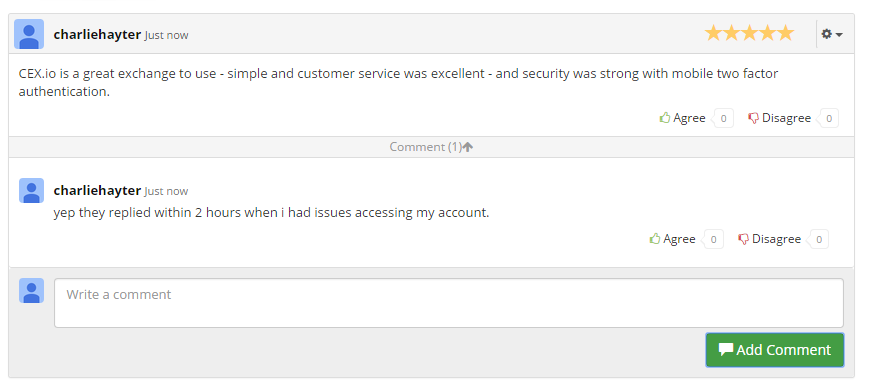Toggle Agree label on the review

pos(689,118)
